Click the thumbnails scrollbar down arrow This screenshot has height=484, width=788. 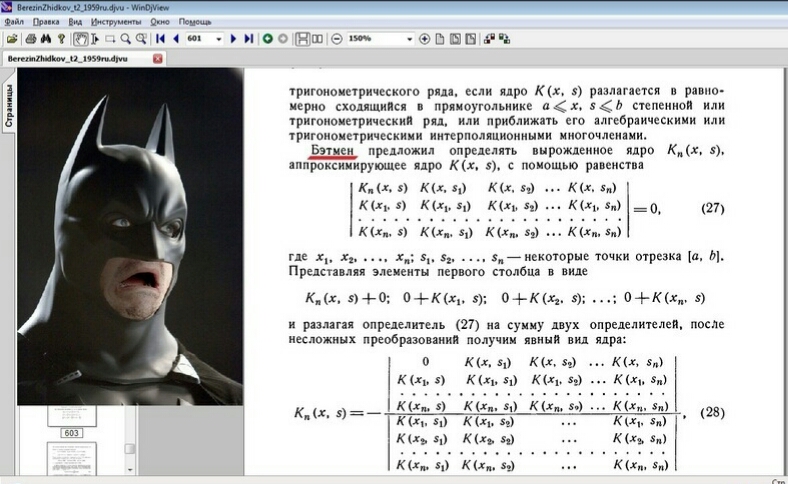coord(130,470)
